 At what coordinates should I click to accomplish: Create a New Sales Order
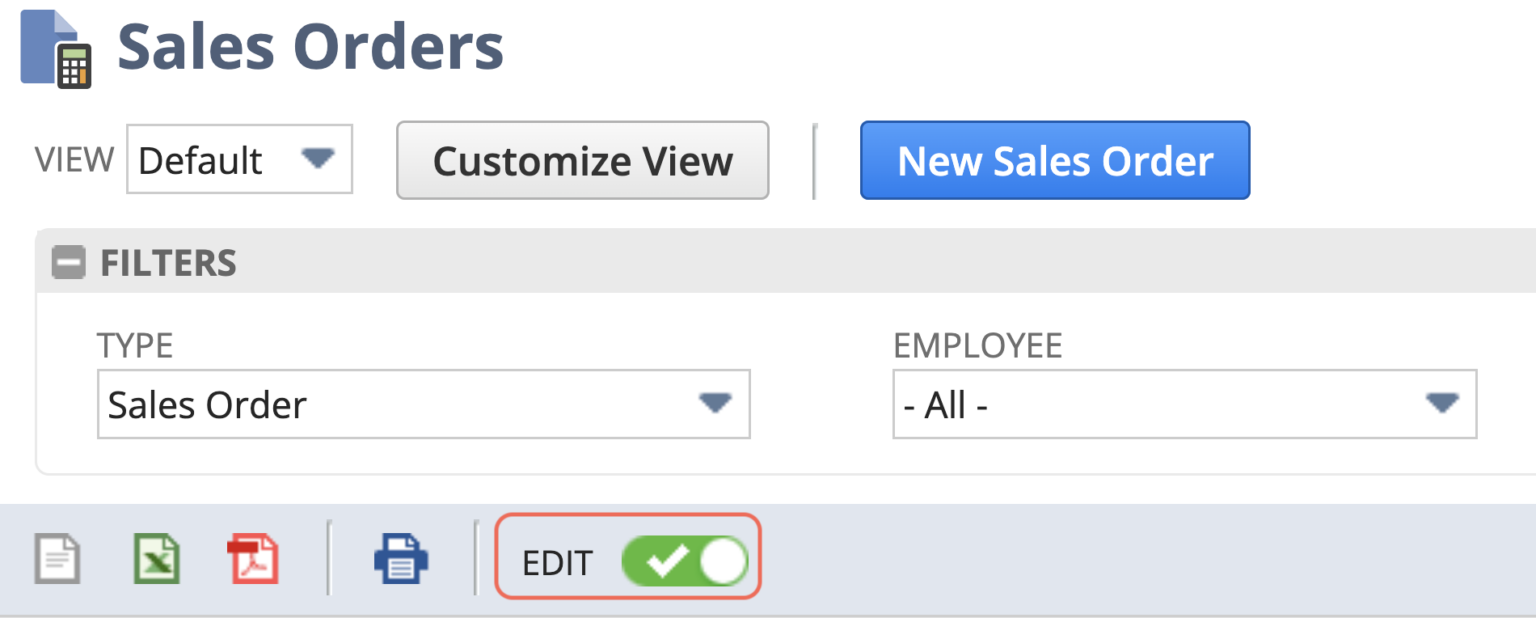point(1055,160)
